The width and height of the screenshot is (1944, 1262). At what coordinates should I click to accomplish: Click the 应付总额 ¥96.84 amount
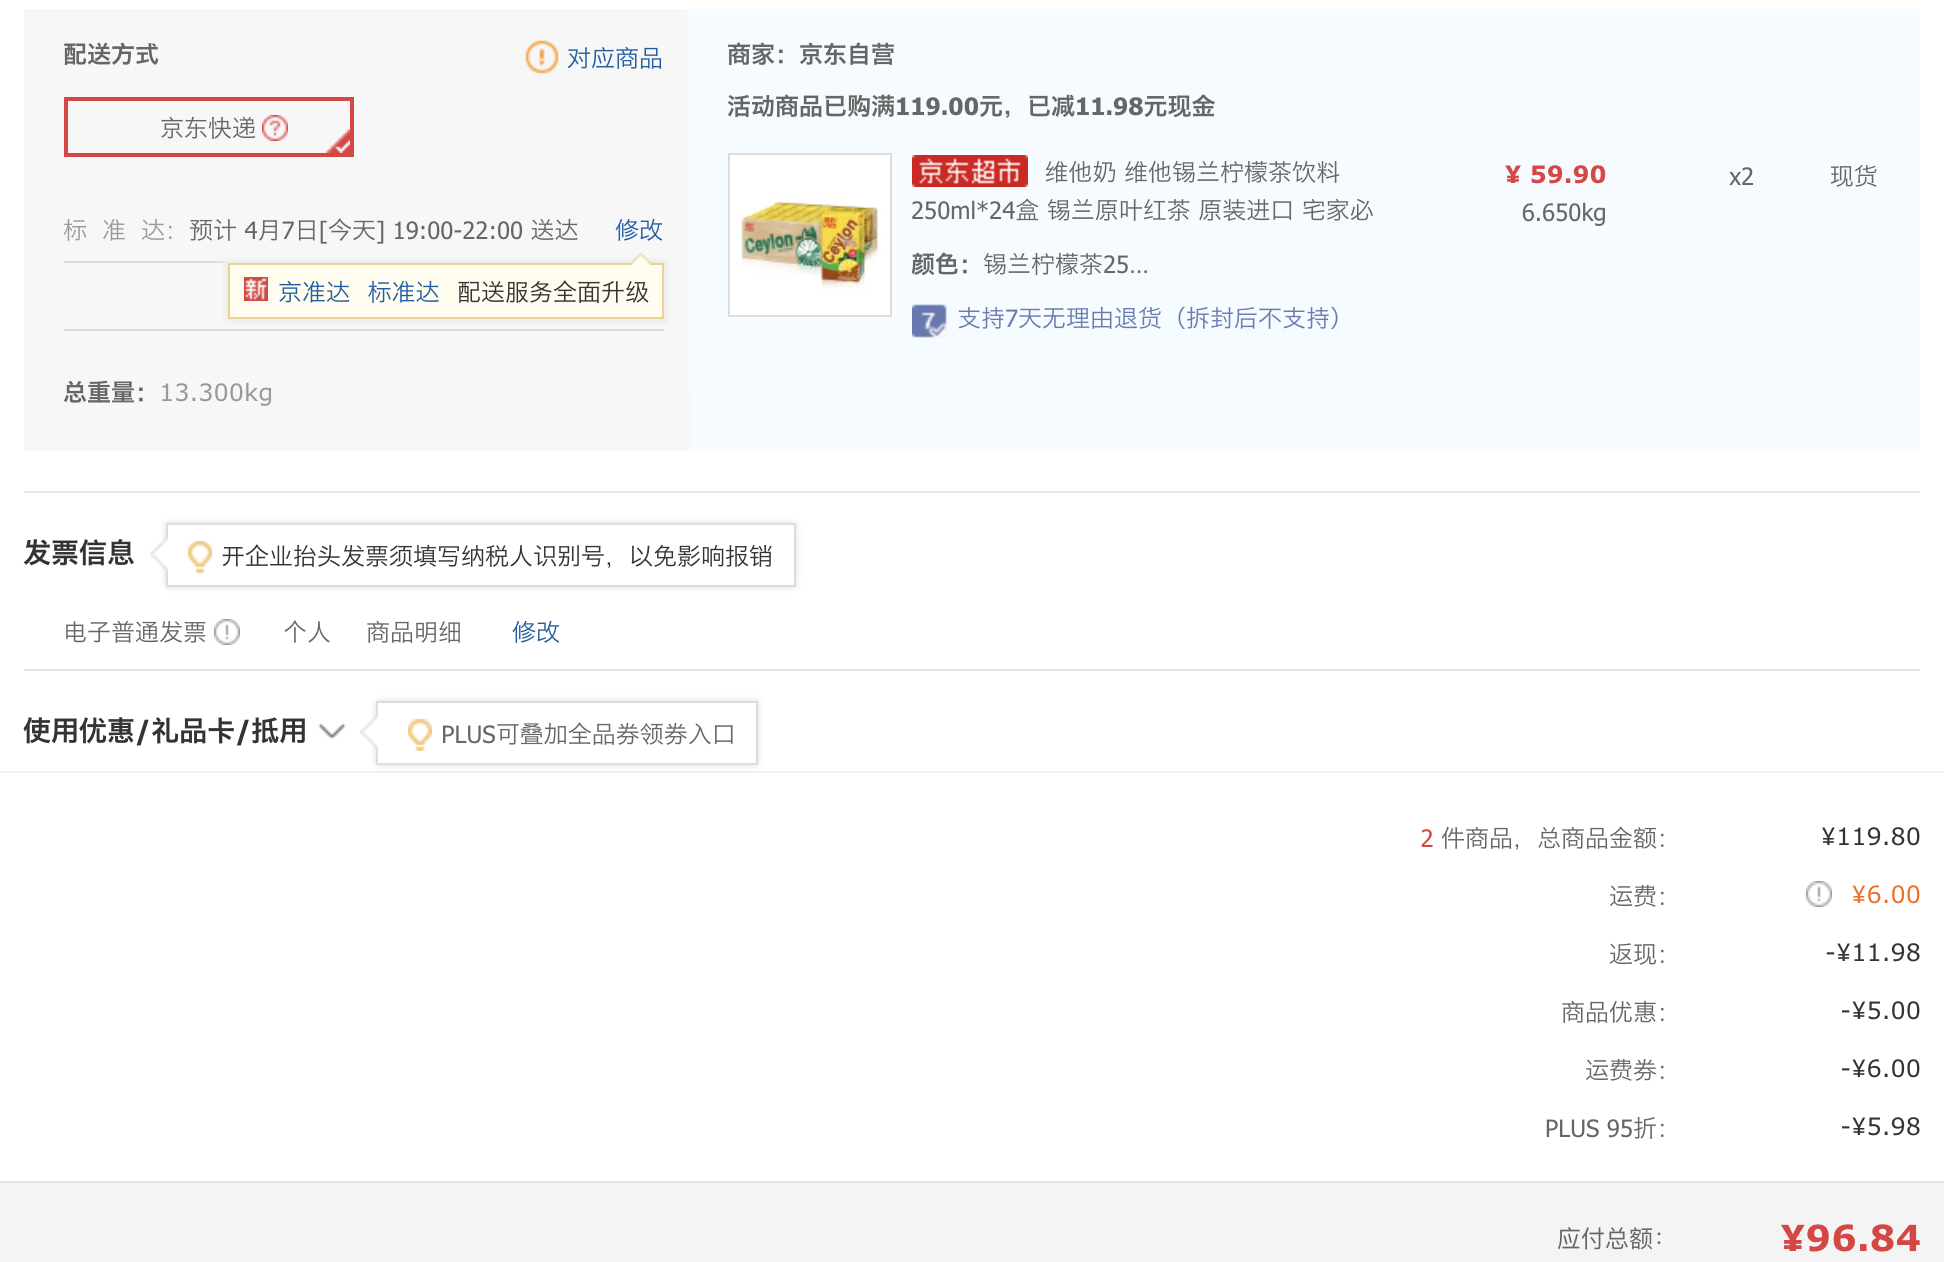(x=1850, y=1238)
